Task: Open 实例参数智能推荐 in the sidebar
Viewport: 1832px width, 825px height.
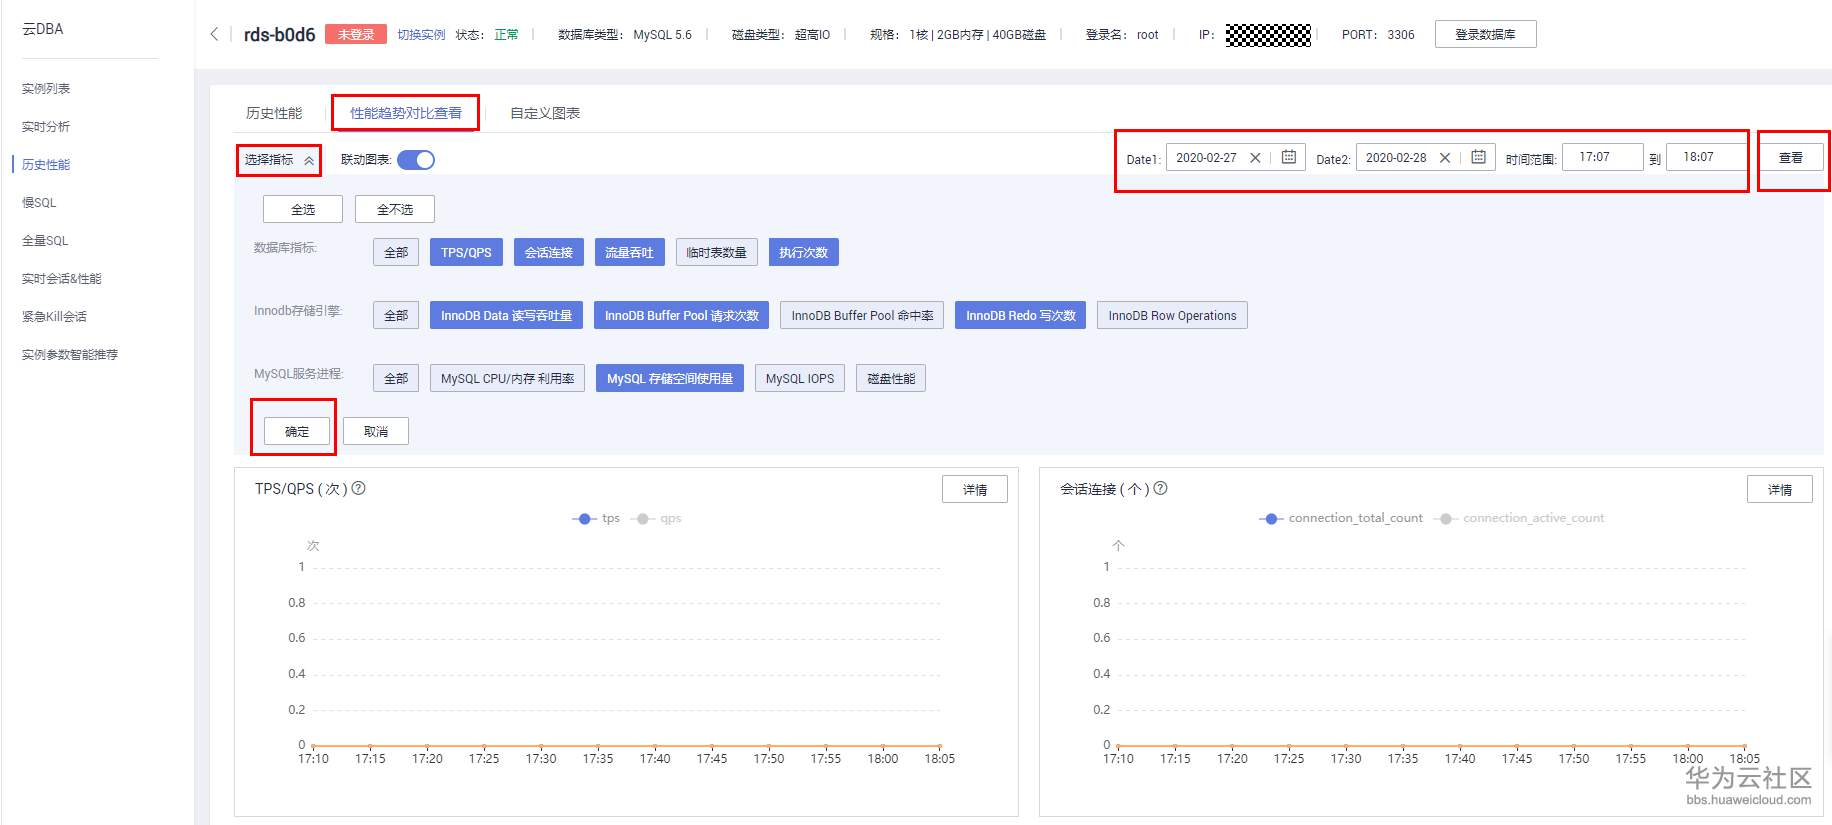Action: coord(70,354)
